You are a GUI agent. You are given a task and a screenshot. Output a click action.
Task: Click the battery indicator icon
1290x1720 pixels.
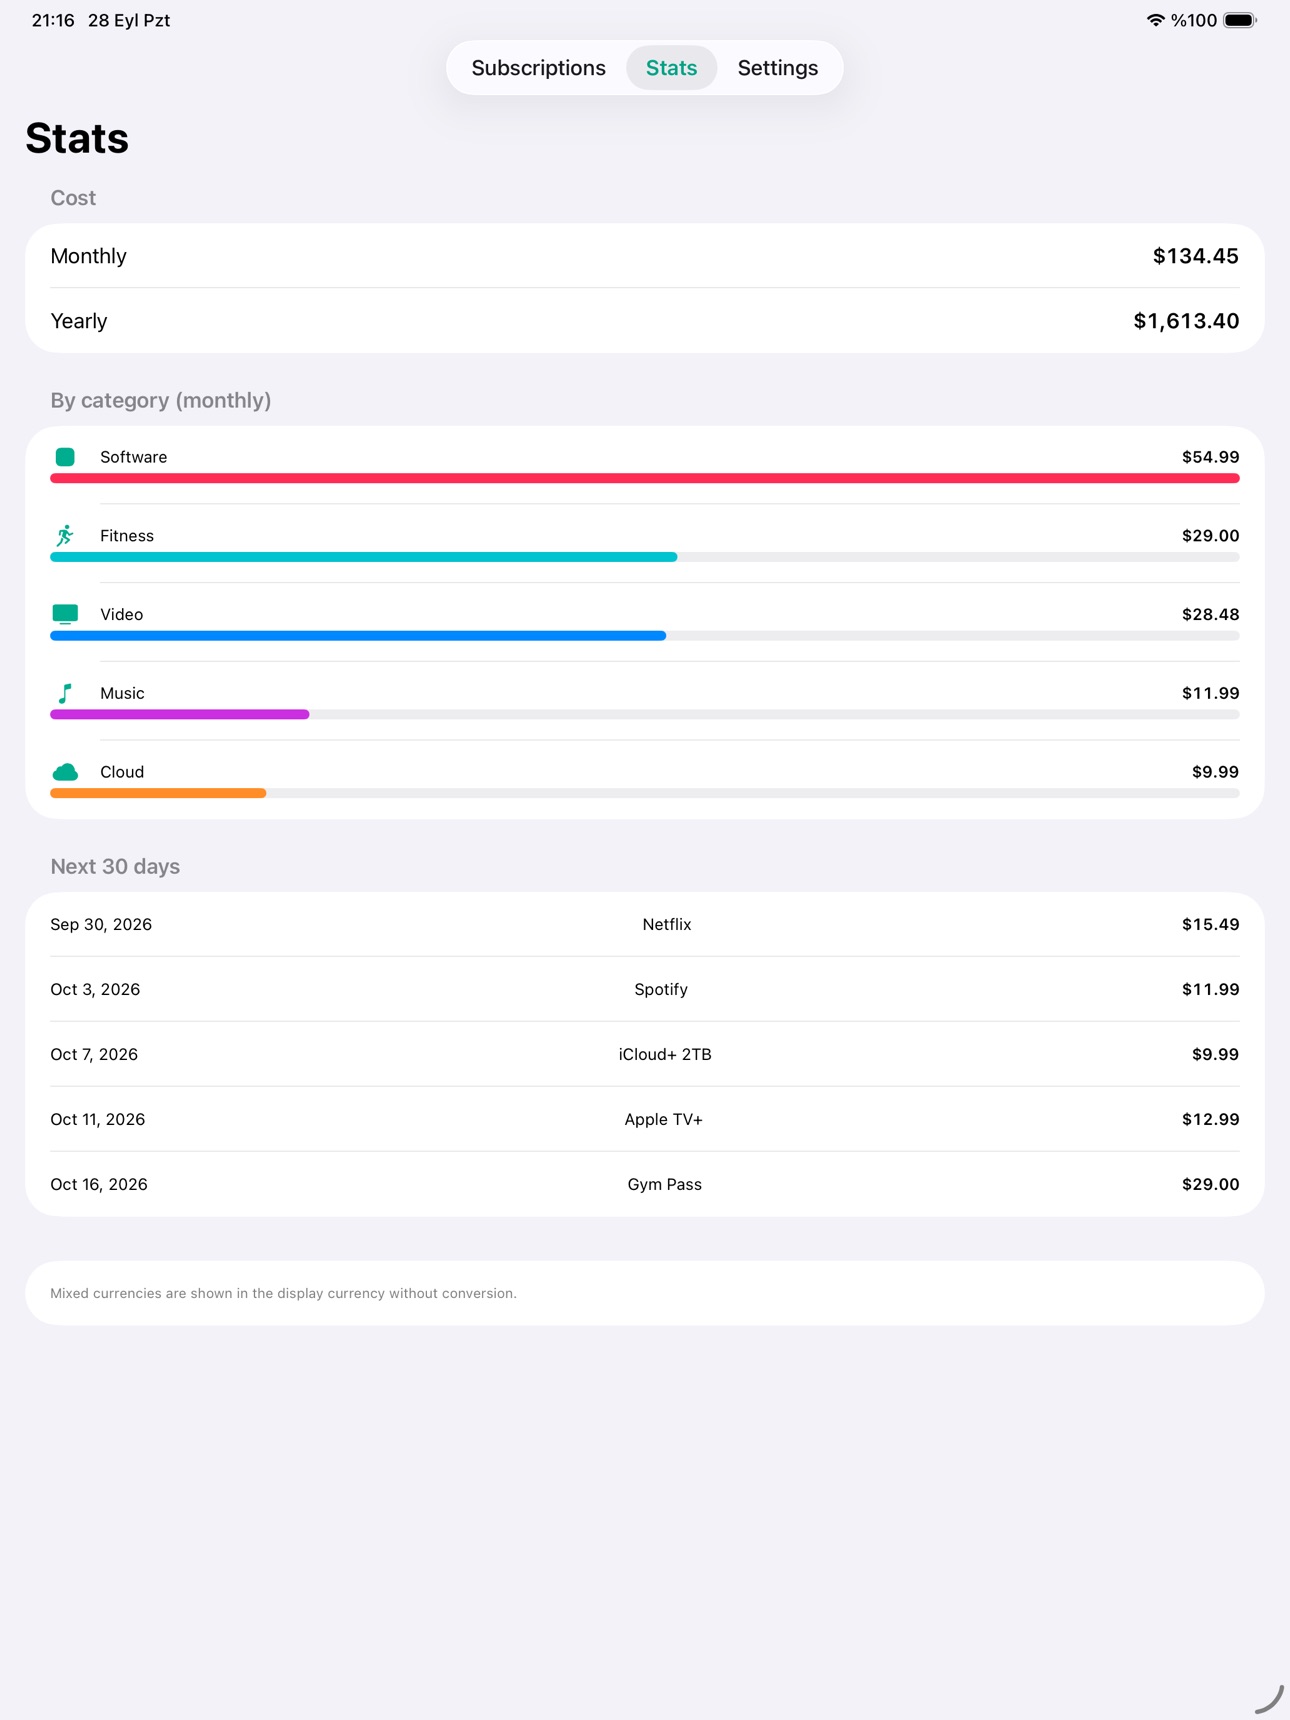(1240, 20)
